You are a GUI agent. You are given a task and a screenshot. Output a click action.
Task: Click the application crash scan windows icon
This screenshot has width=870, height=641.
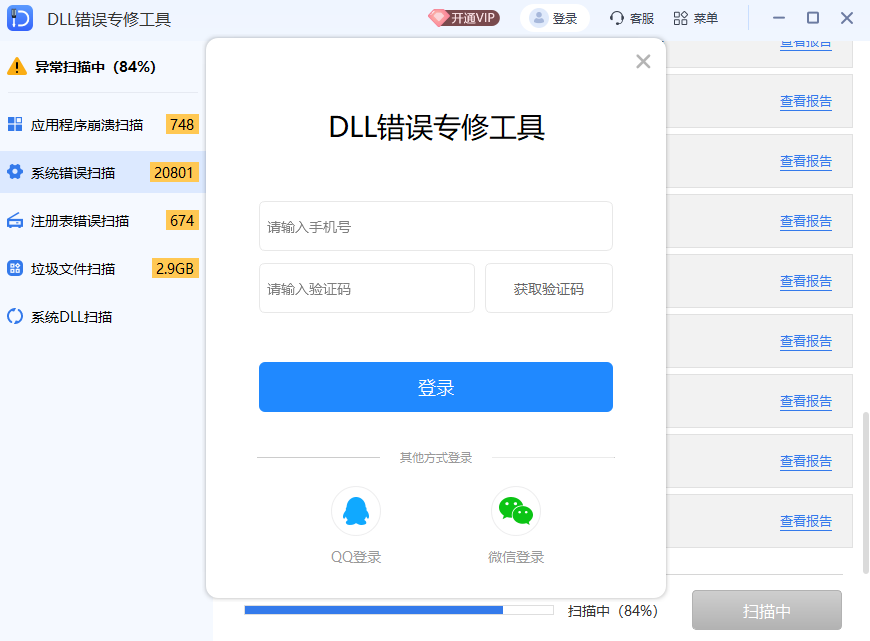(x=15, y=124)
